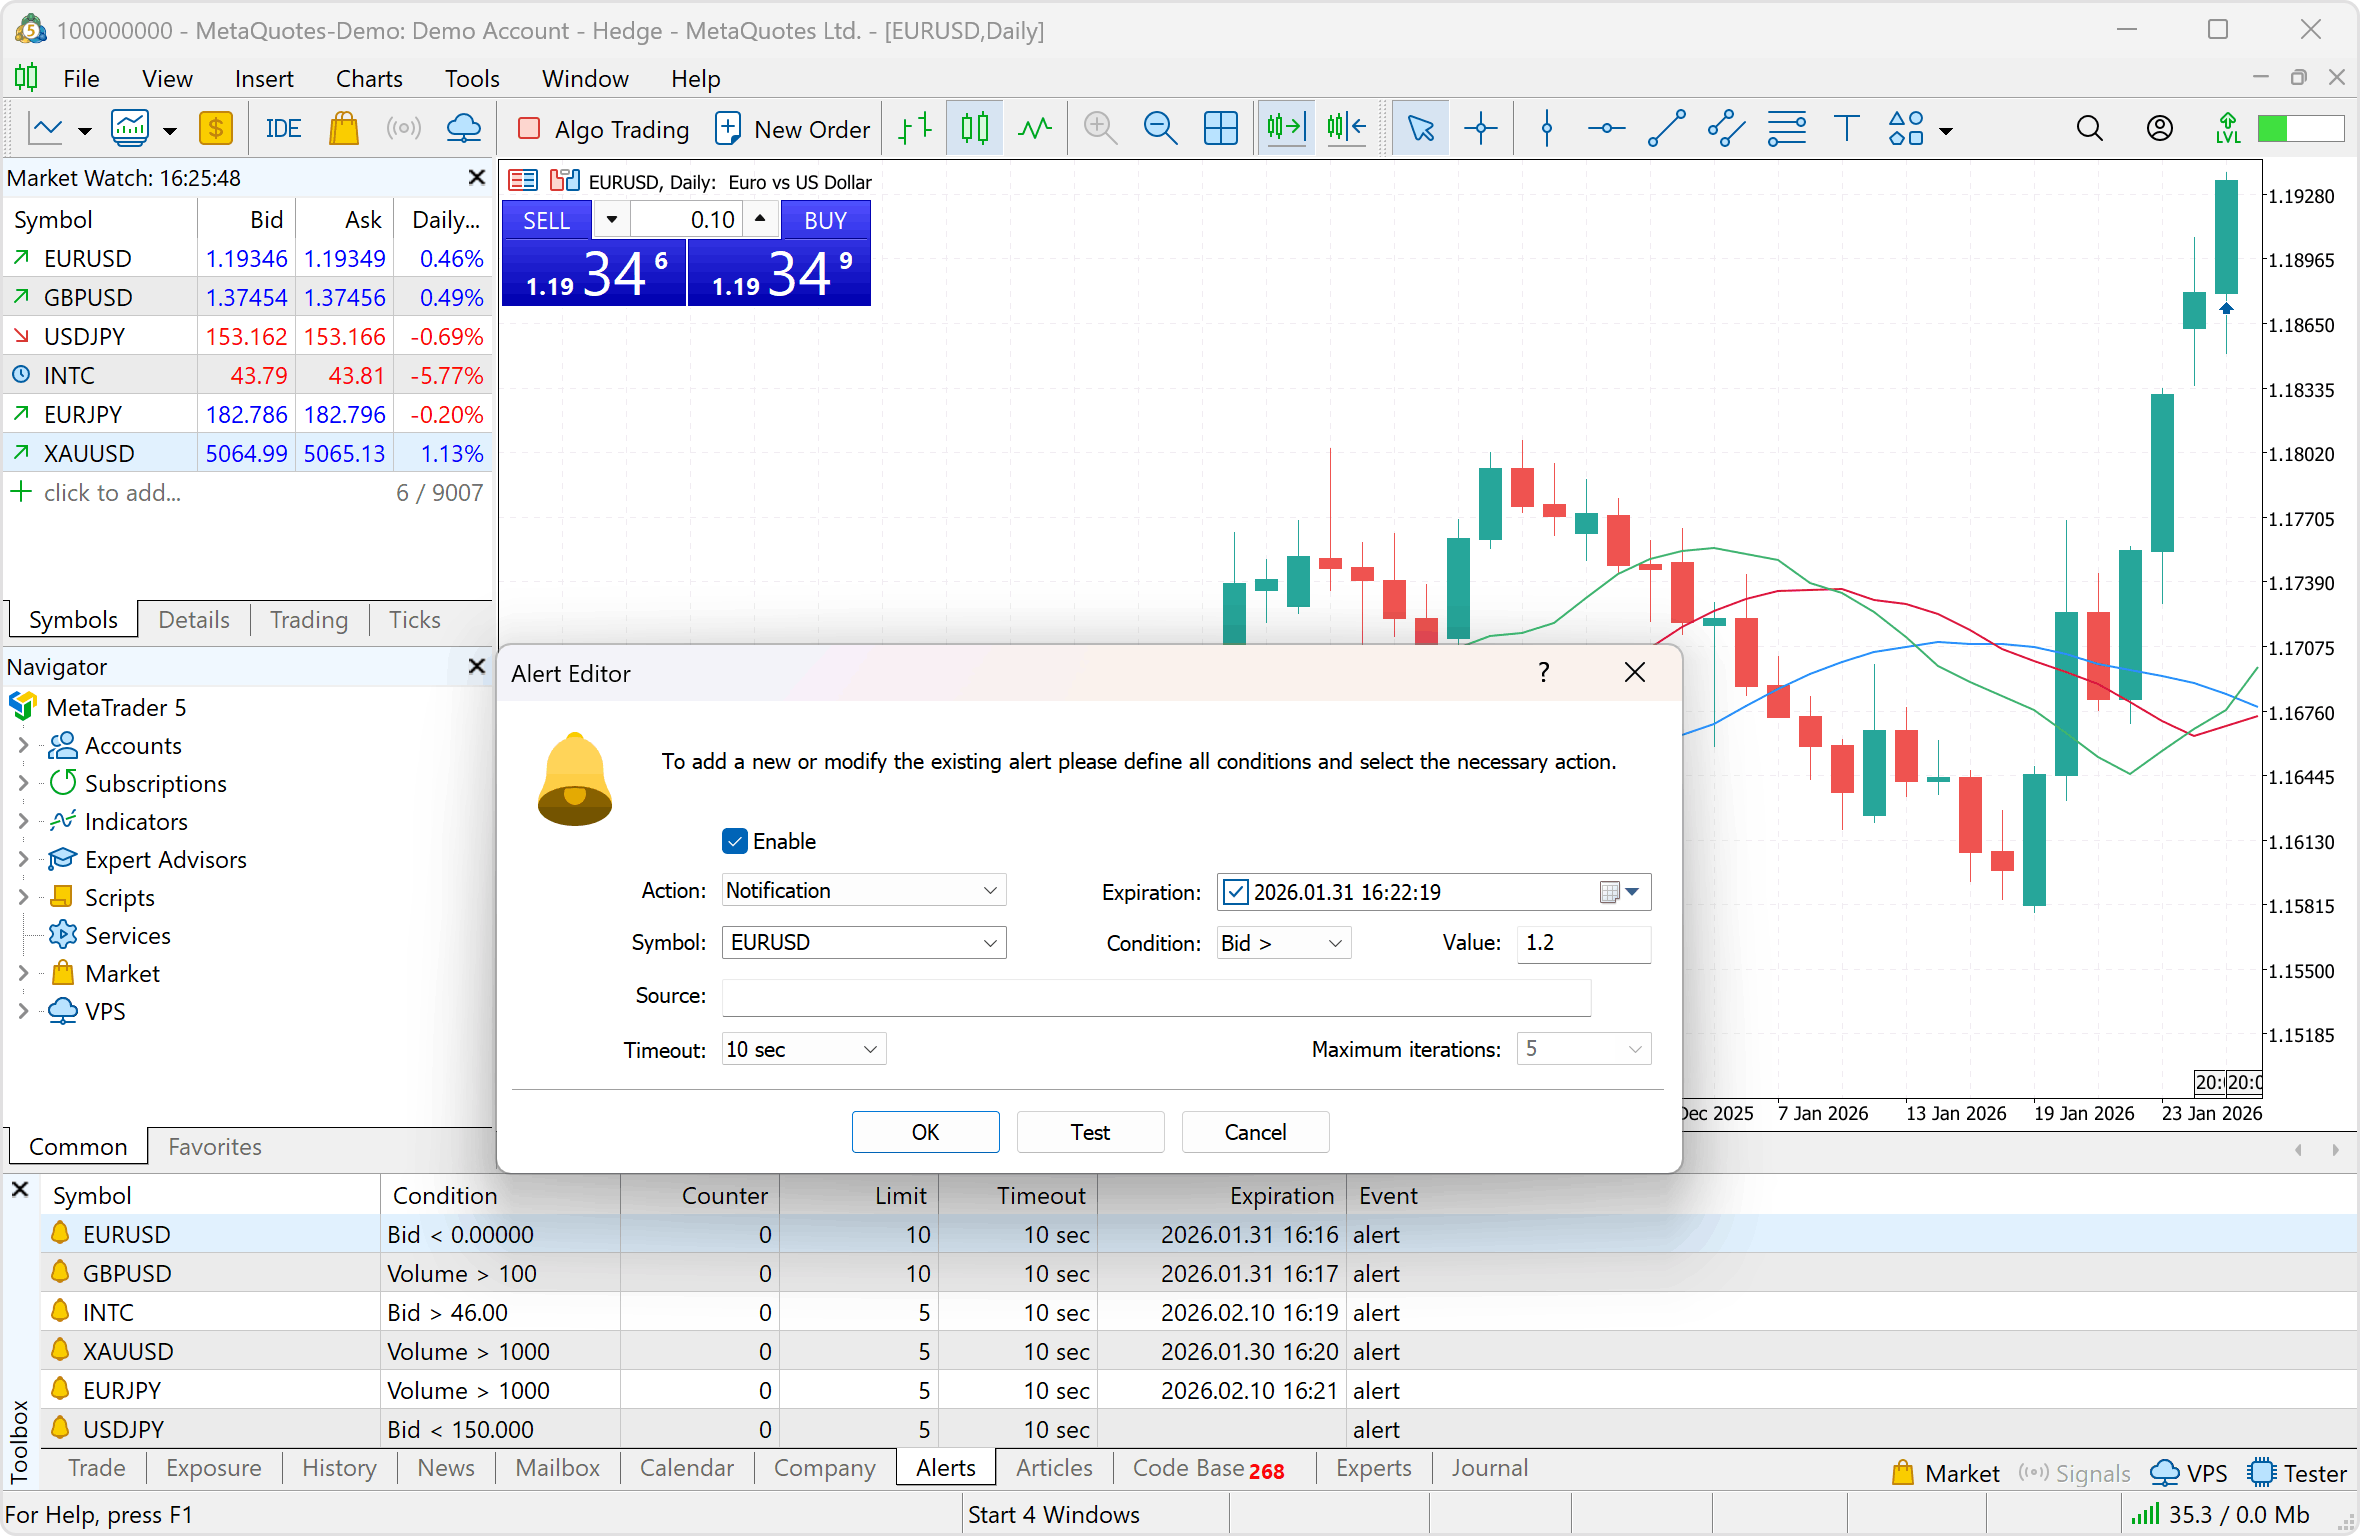
Task: Open the MQL5 IDE editor
Action: click(283, 129)
